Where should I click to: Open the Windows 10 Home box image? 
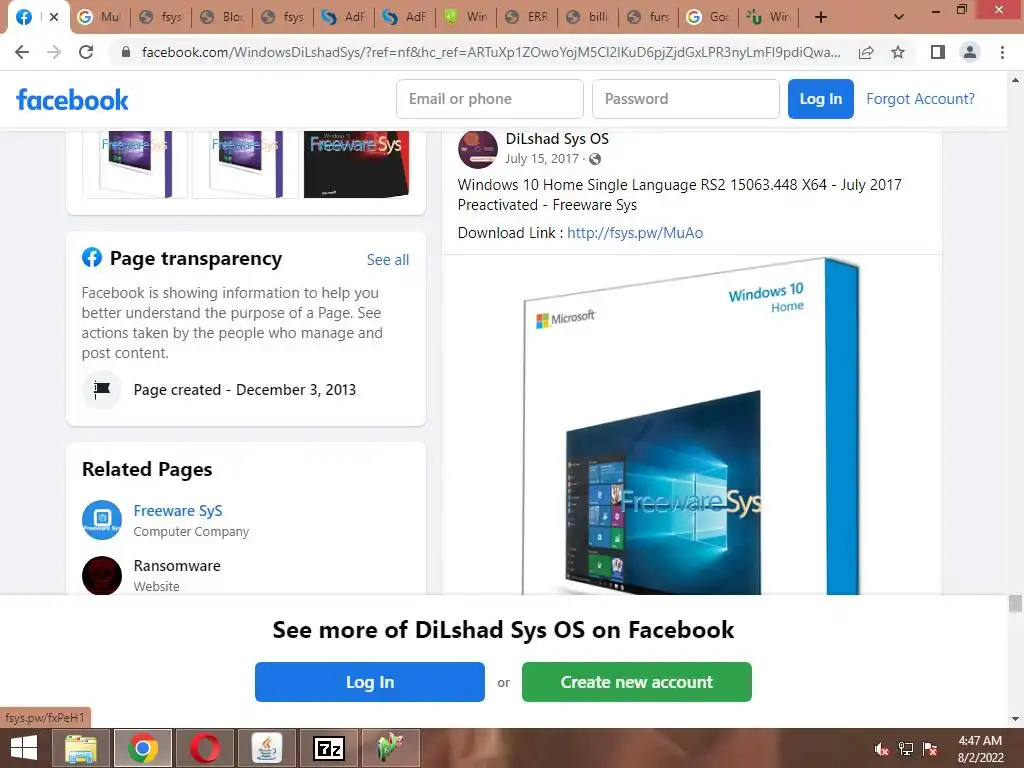692,425
